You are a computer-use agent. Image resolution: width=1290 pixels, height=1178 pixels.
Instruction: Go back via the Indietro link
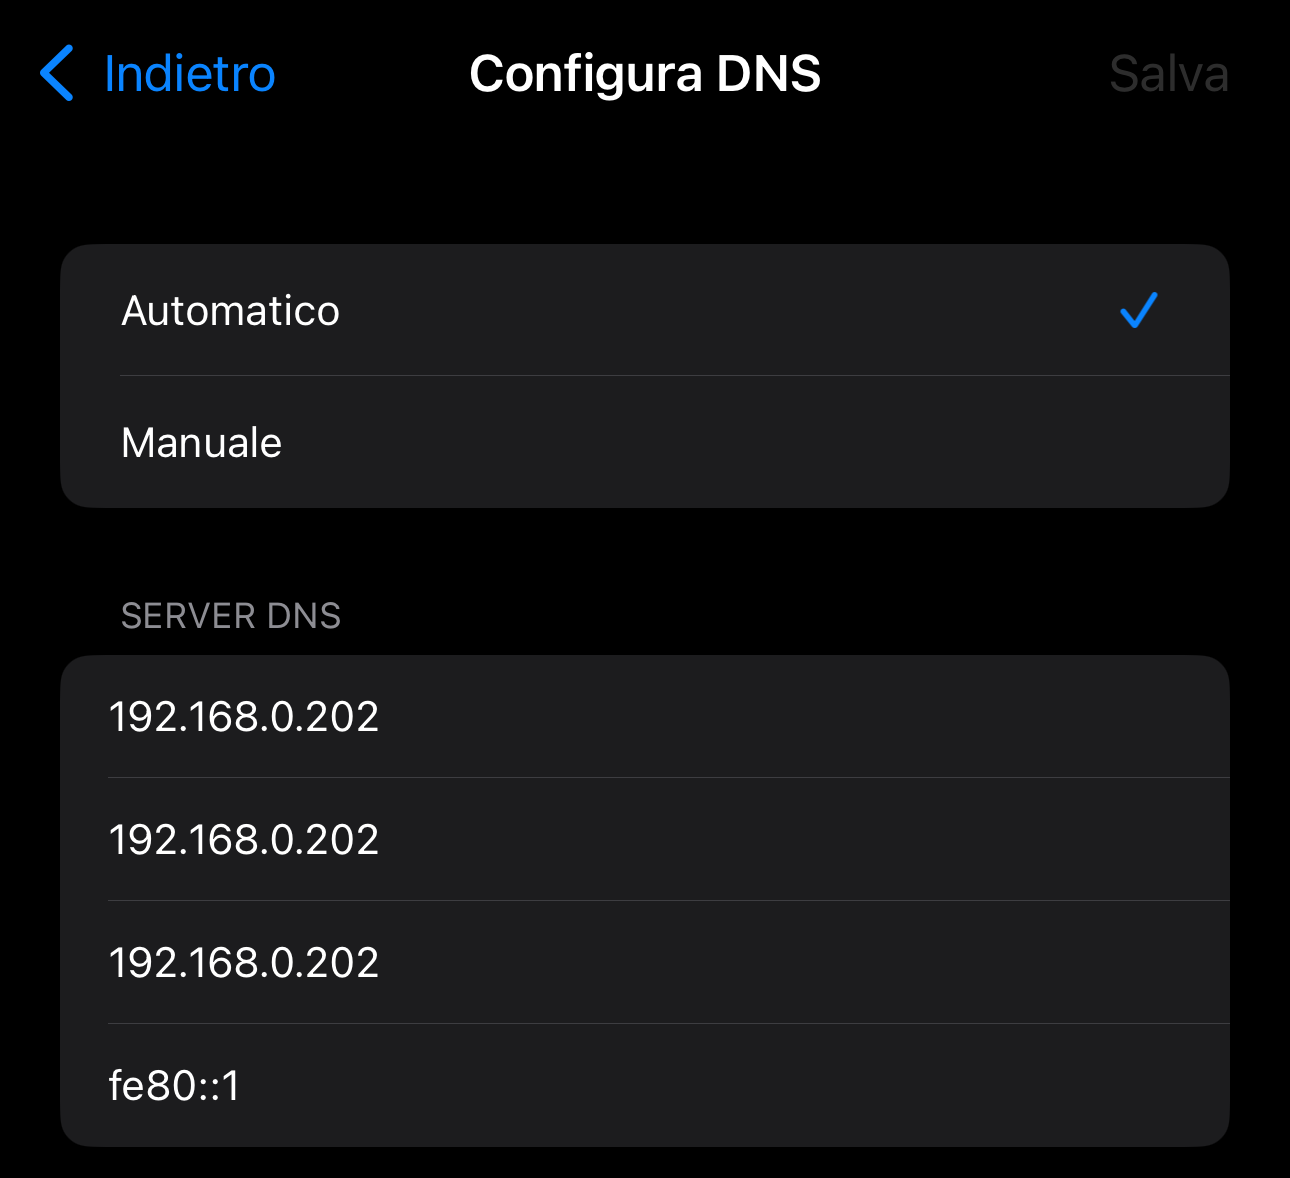[x=189, y=74]
